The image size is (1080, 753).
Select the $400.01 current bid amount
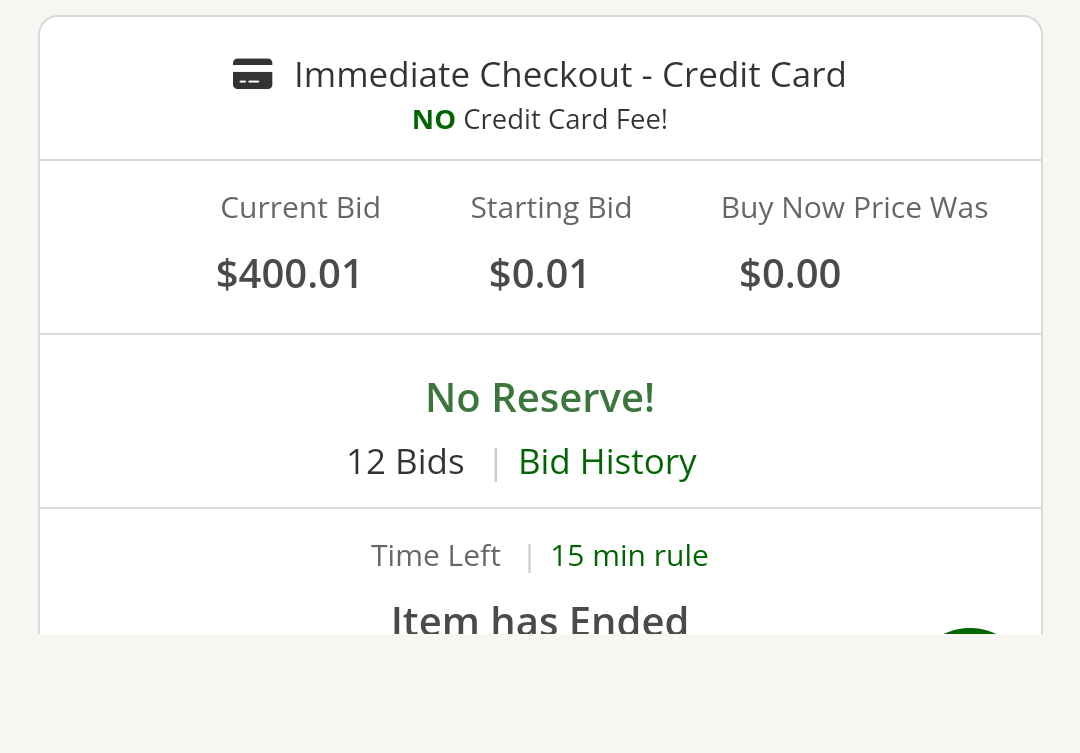[289, 274]
